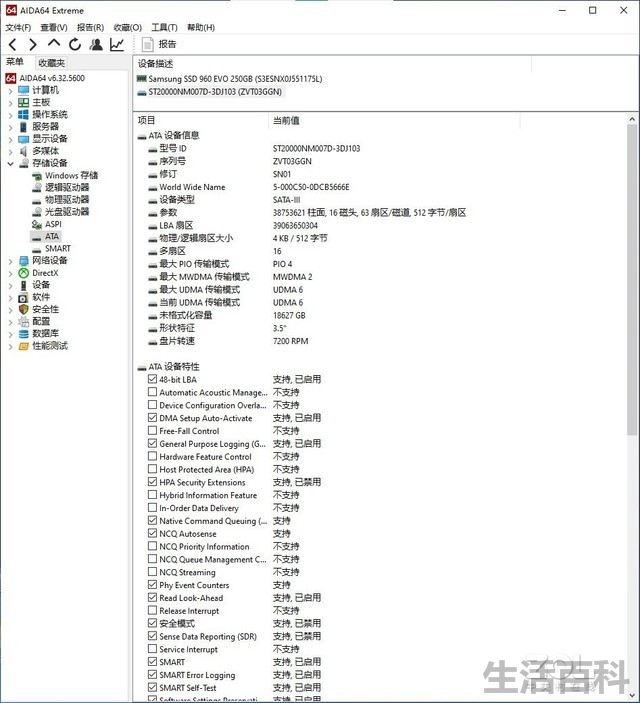Expand the 计算机 tree node arrow
The width and height of the screenshot is (640, 703).
pyautogui.click(x=10, y=91)
